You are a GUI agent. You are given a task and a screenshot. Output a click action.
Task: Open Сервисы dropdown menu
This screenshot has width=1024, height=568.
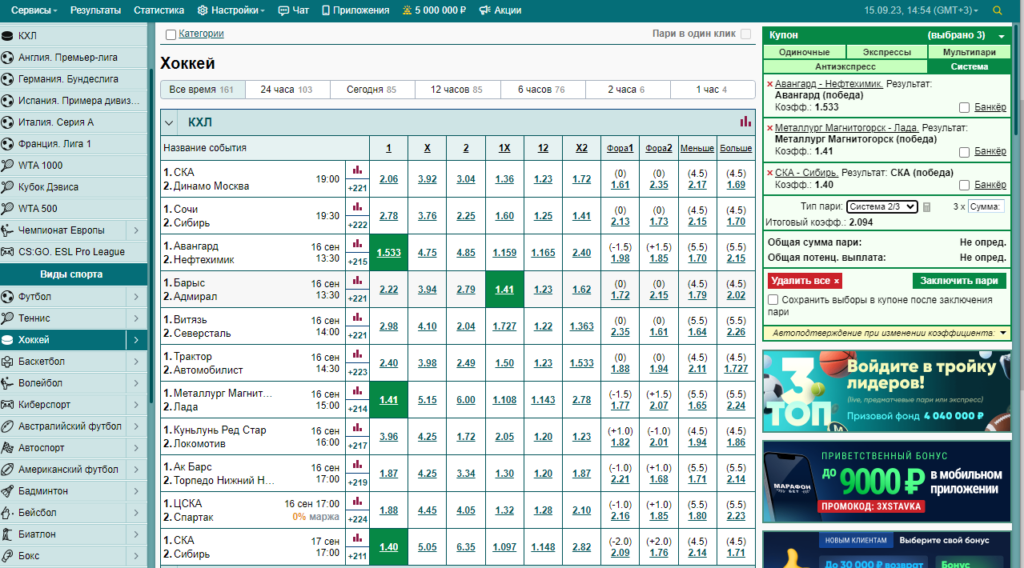coord(34,10)
